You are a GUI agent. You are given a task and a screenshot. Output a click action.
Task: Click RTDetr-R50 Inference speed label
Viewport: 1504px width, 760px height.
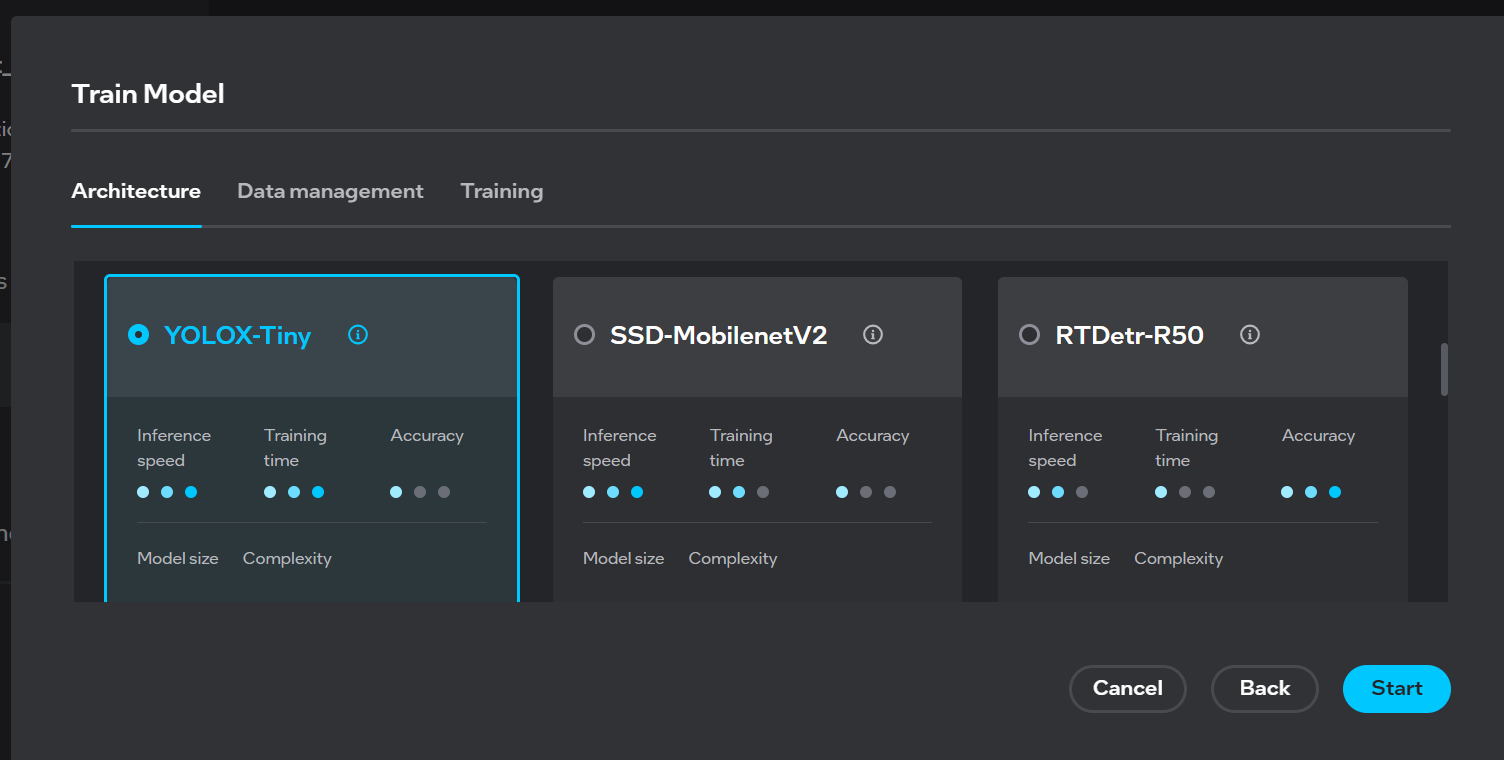1065,448
